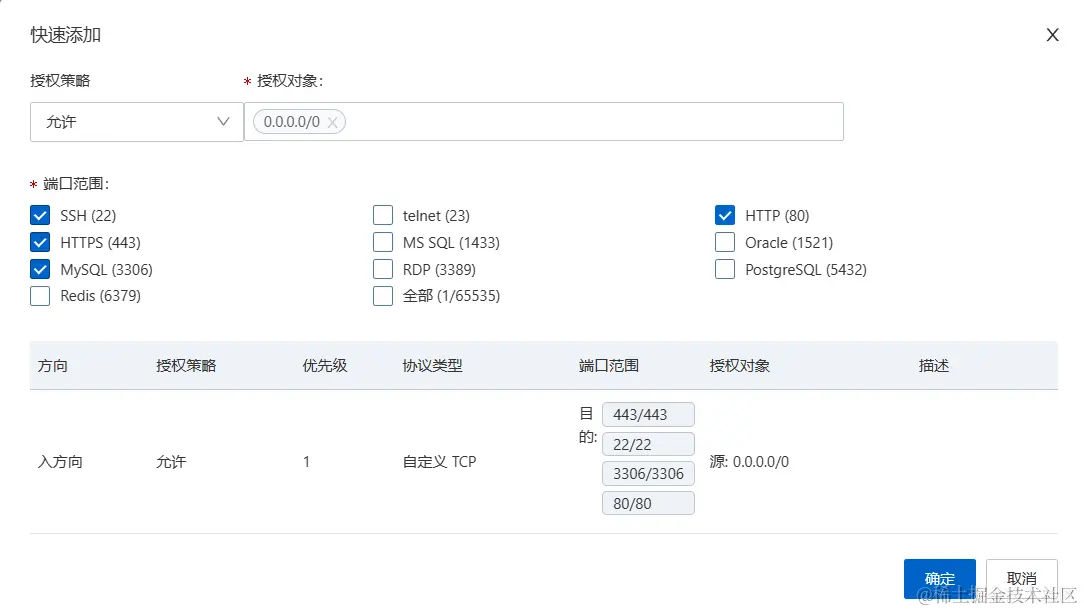
Task: Click the 优先级 column header
Action: pyautogui.click(x=325, y=366)
